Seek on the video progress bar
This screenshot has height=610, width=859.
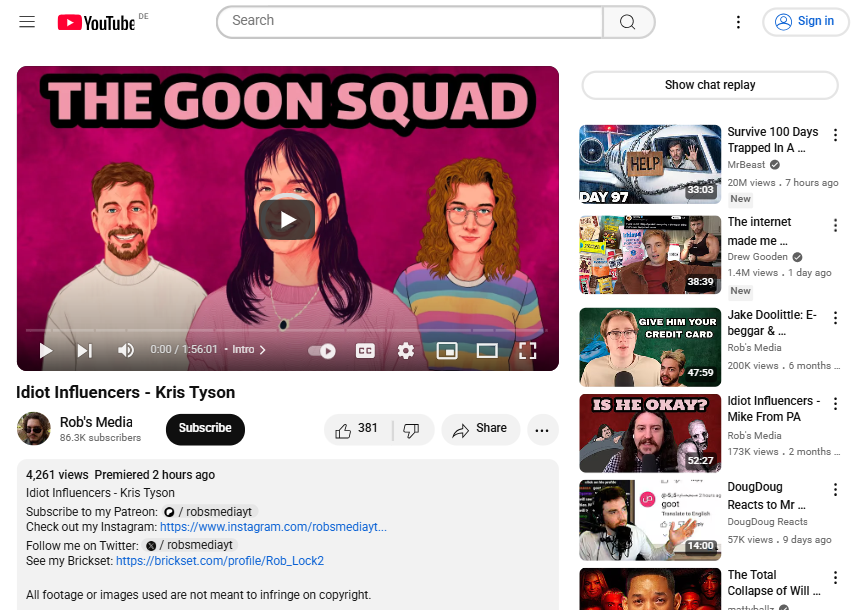tap(287, 330)
